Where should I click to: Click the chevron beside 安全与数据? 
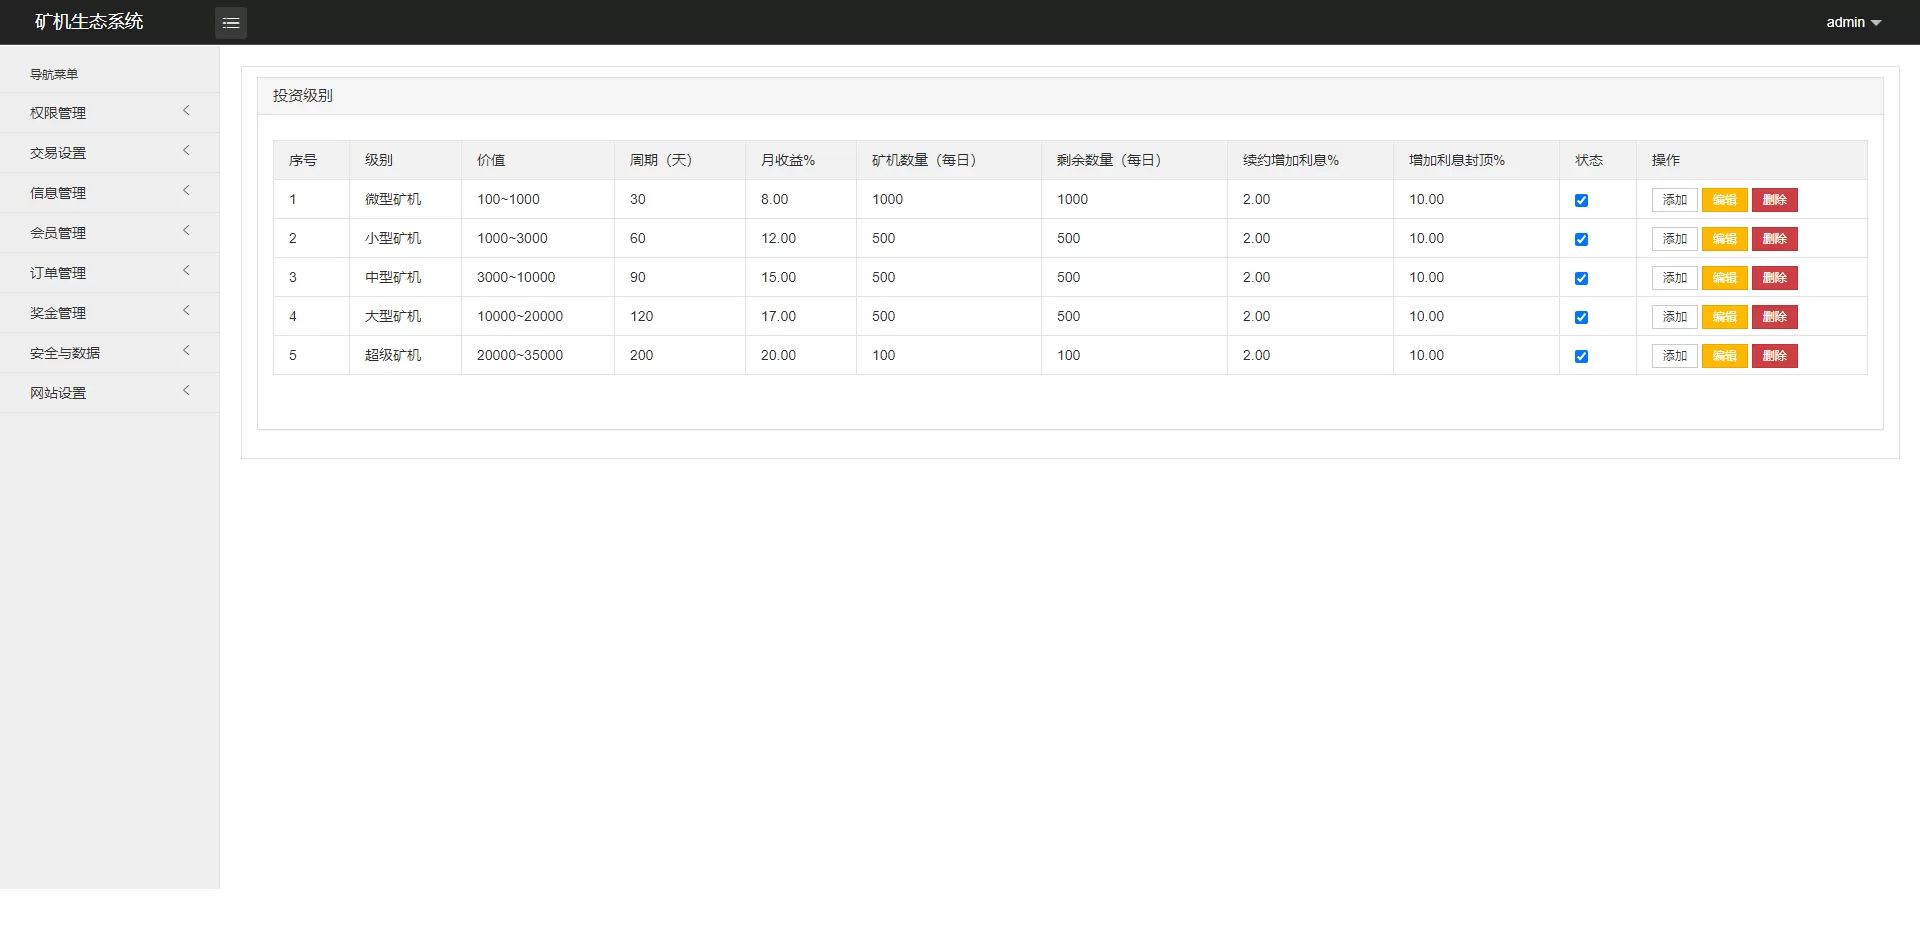pyautogui.click(x=186, y=351)
